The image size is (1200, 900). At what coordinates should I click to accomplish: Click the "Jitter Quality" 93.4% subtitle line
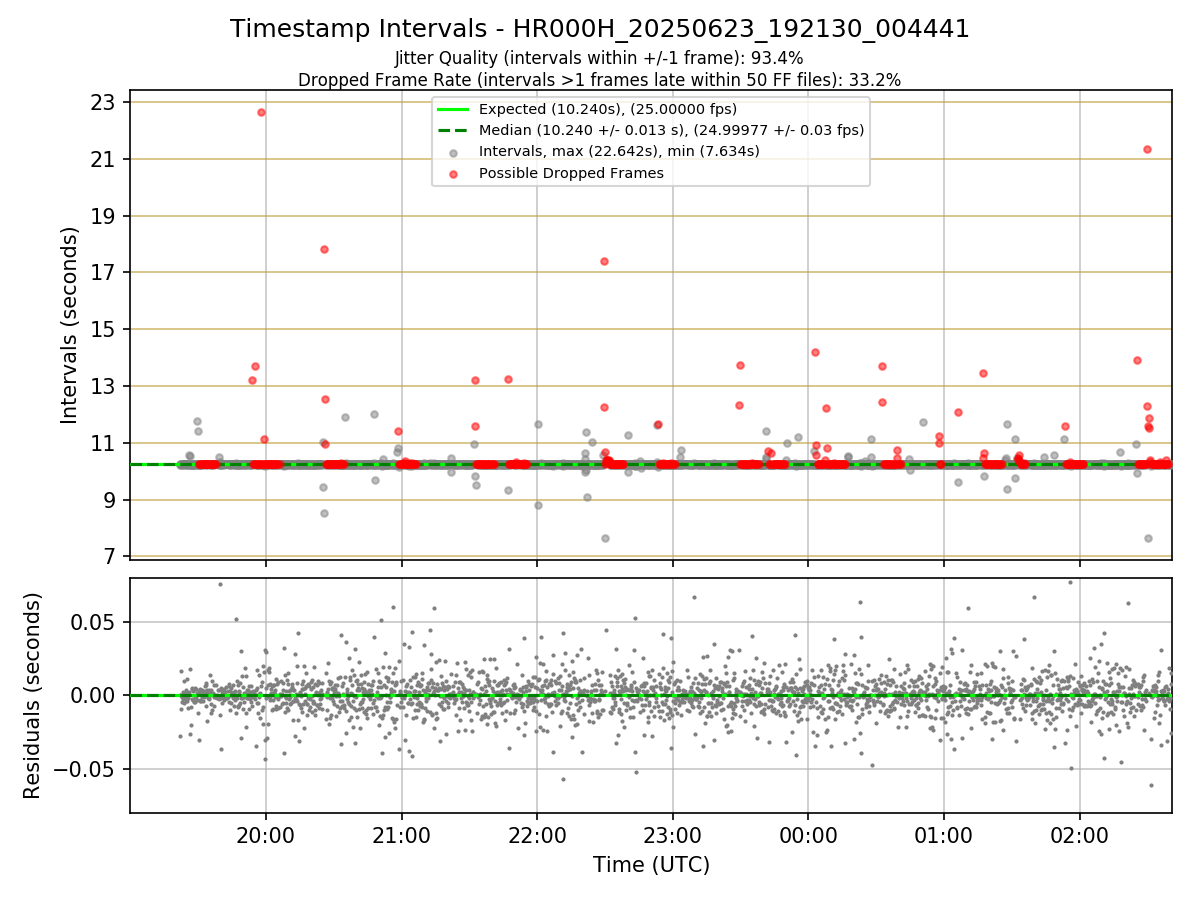coord(600,59)
